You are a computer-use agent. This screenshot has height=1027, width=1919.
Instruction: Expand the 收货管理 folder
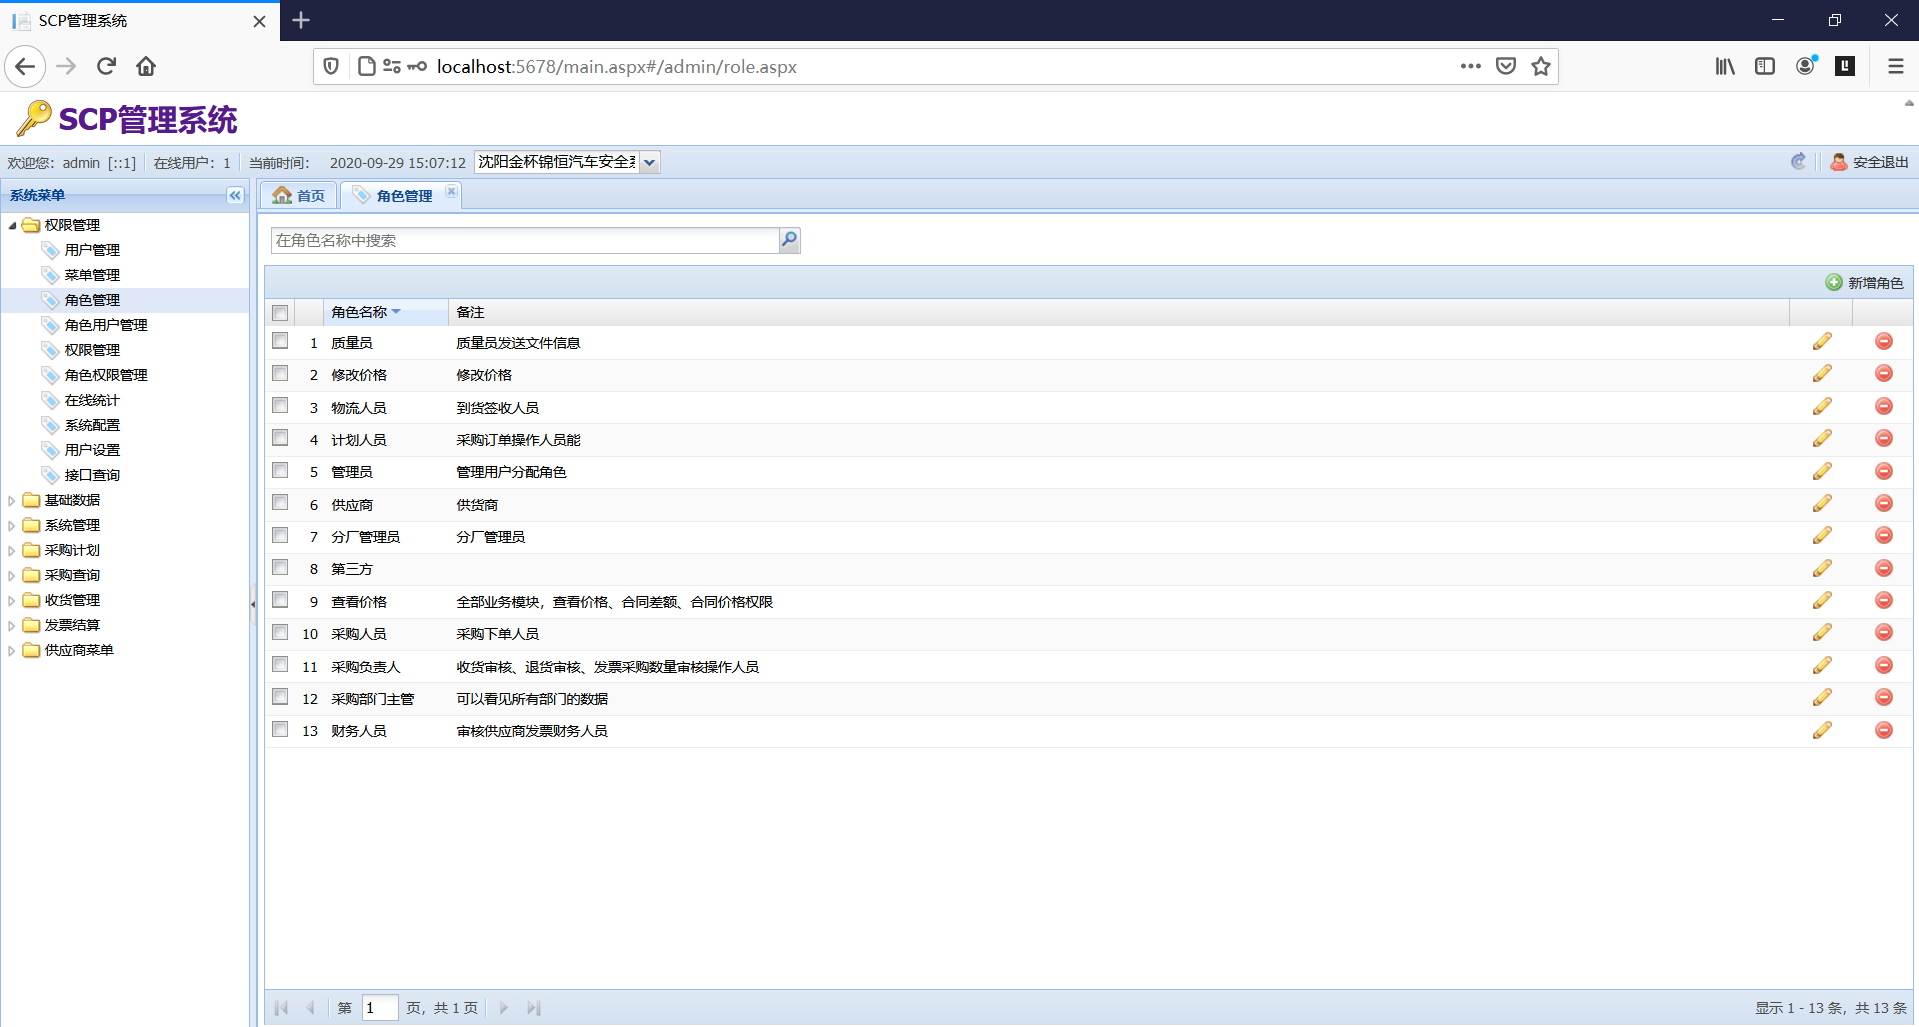[x=12, y=600]
